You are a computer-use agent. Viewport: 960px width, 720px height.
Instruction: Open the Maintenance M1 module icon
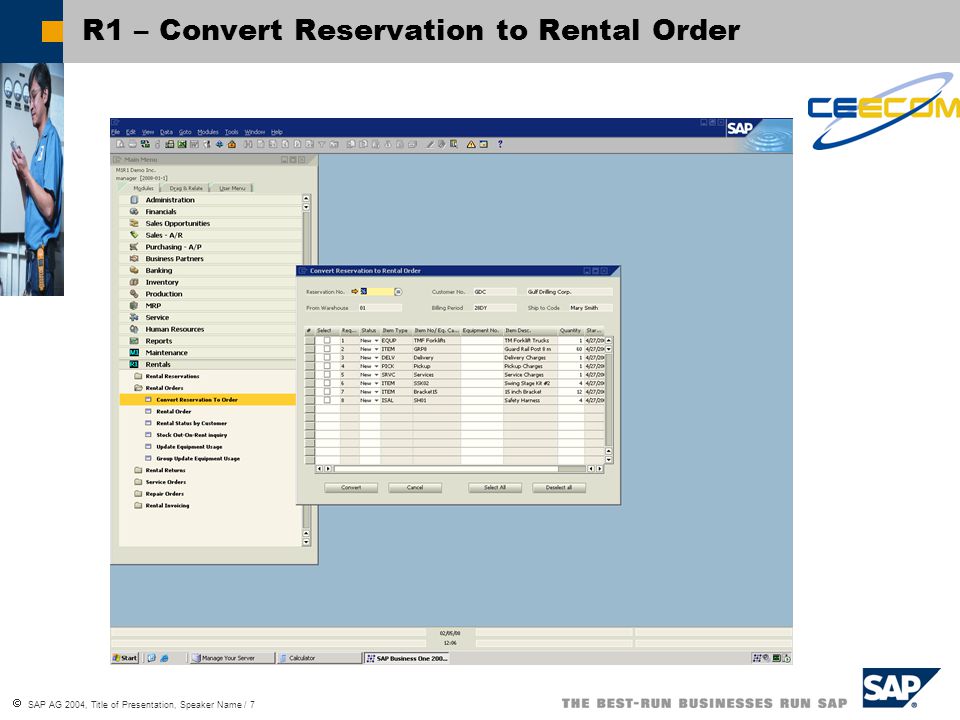(134, 353)
